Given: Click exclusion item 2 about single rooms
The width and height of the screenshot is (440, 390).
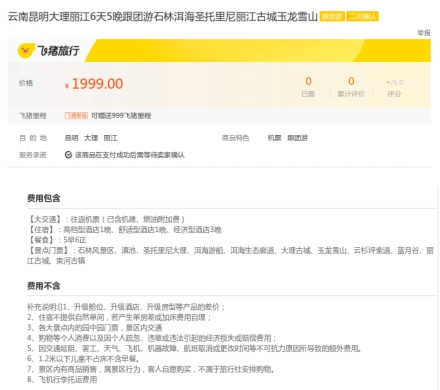Looking at the screenshot, I should pyautogui.click(x=119, y=317).
